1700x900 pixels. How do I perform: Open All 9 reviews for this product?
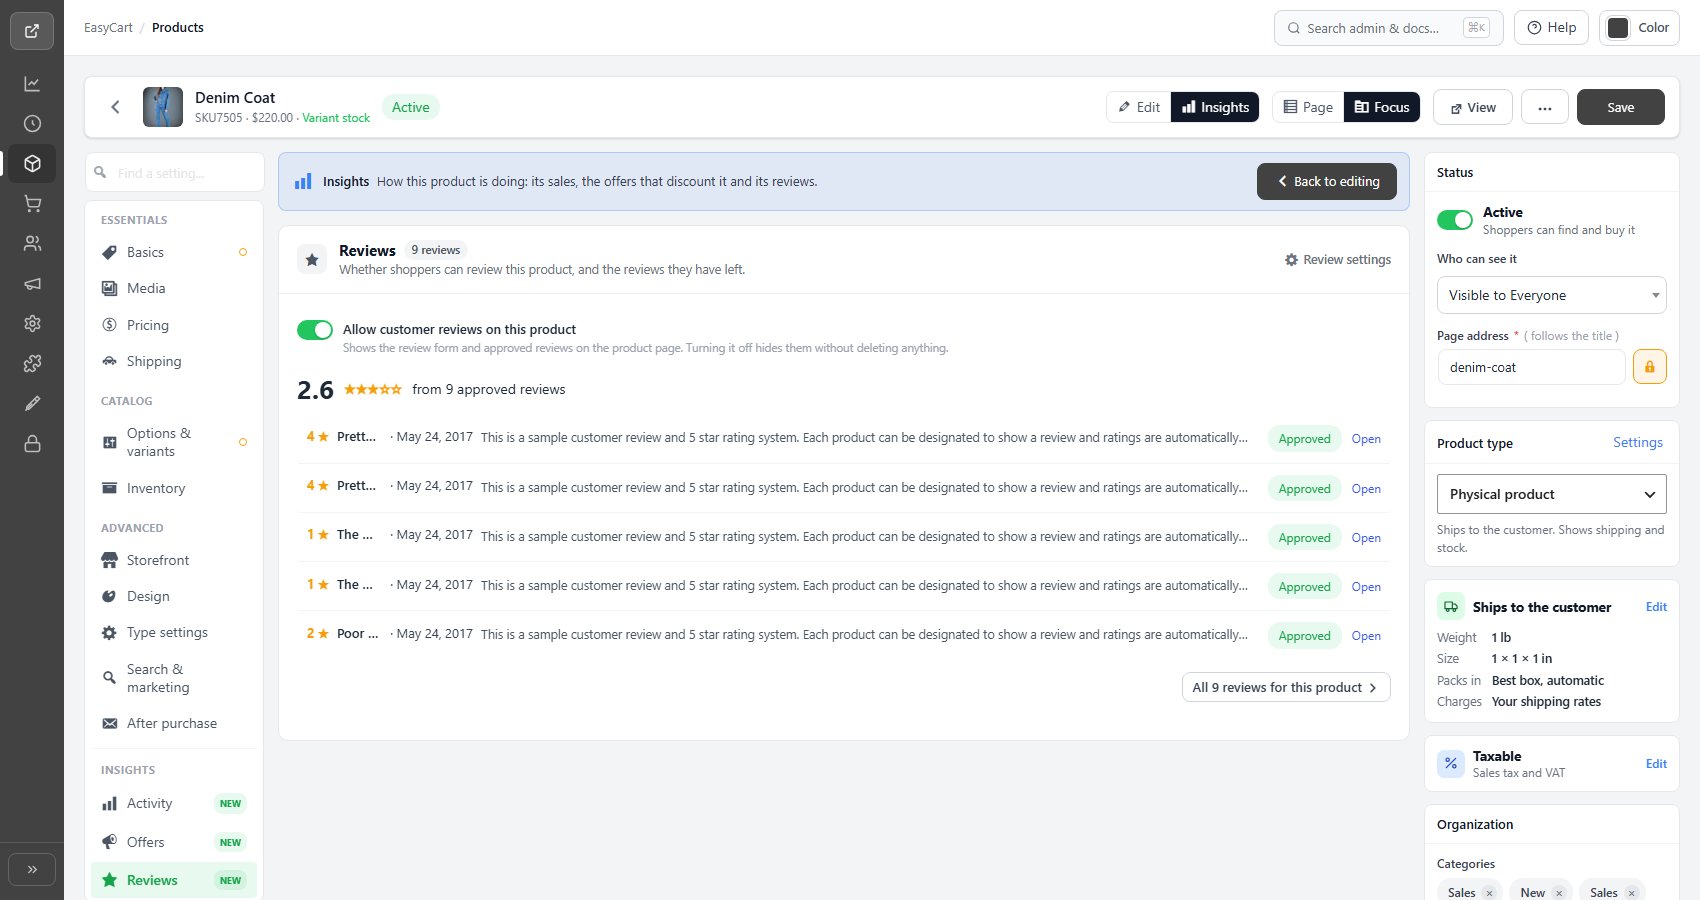(x=1286, y=687)
